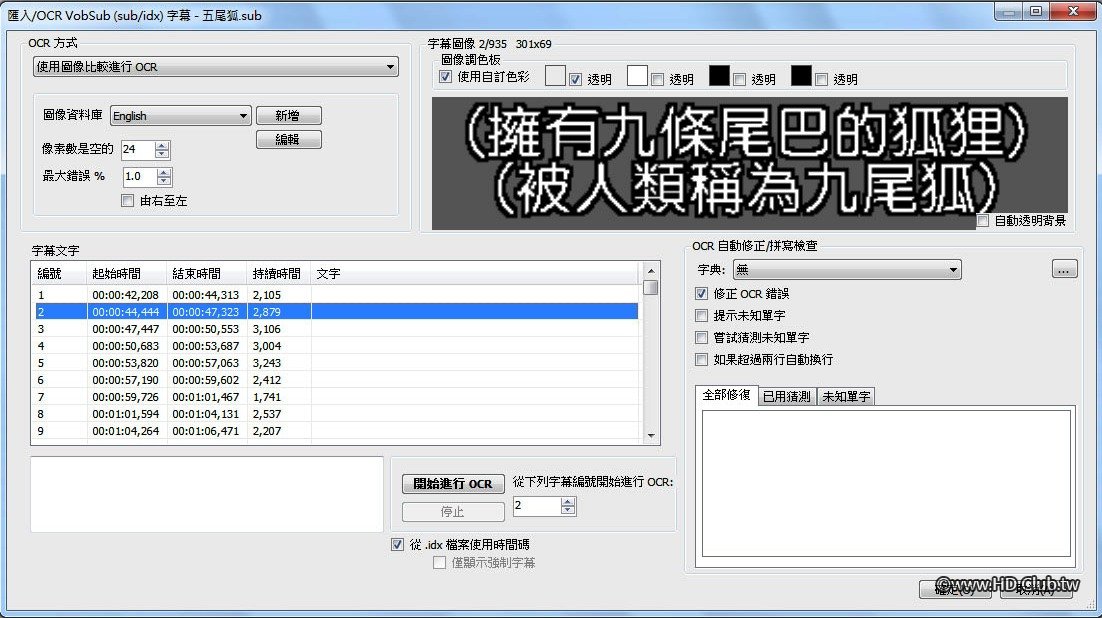Click the 新增 button
This screenshot has height=618, width=1102.
[x=288, y=115]
